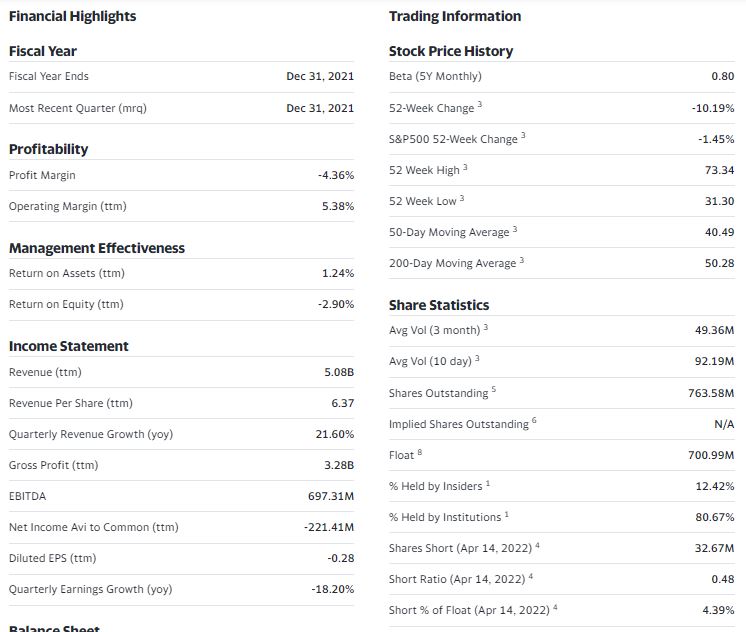Click the Float footnote 8 superscript
The height and width of the screenshot is (632, 746).
(420, 452)
